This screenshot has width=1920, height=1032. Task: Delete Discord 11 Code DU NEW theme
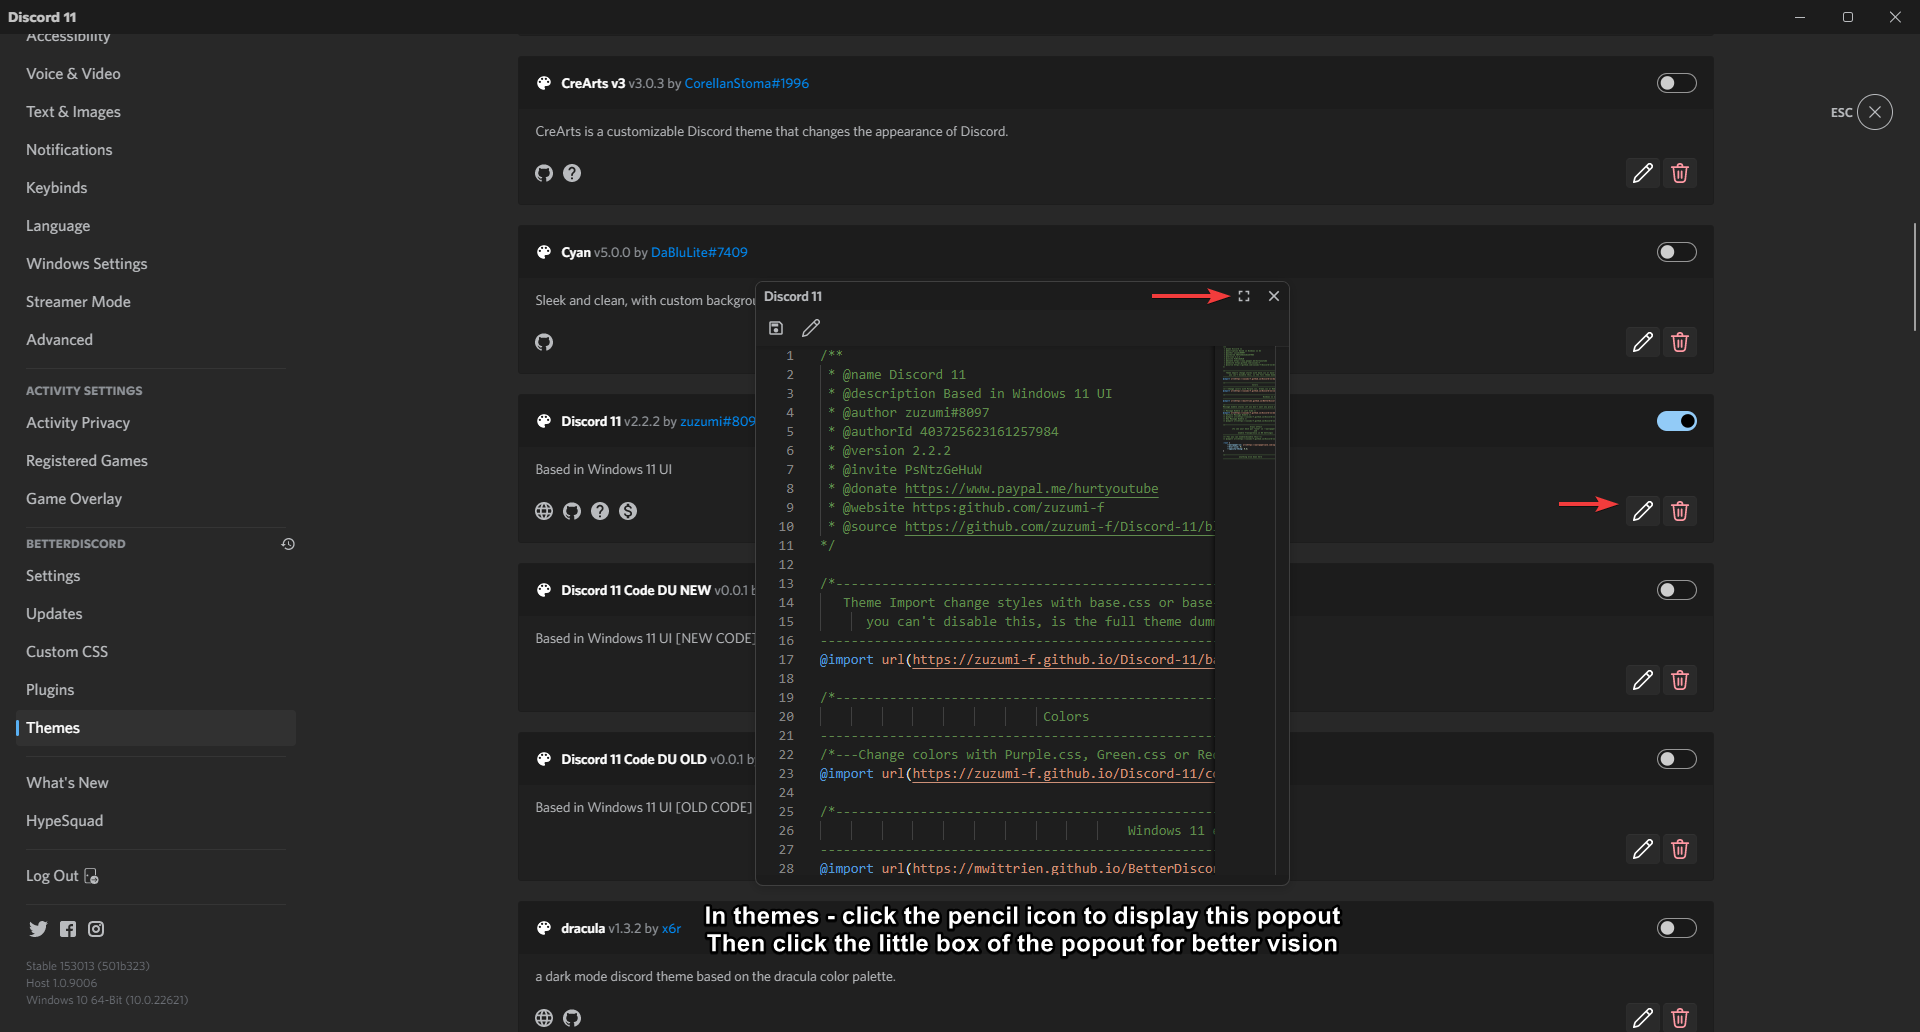coord(1680,680)
